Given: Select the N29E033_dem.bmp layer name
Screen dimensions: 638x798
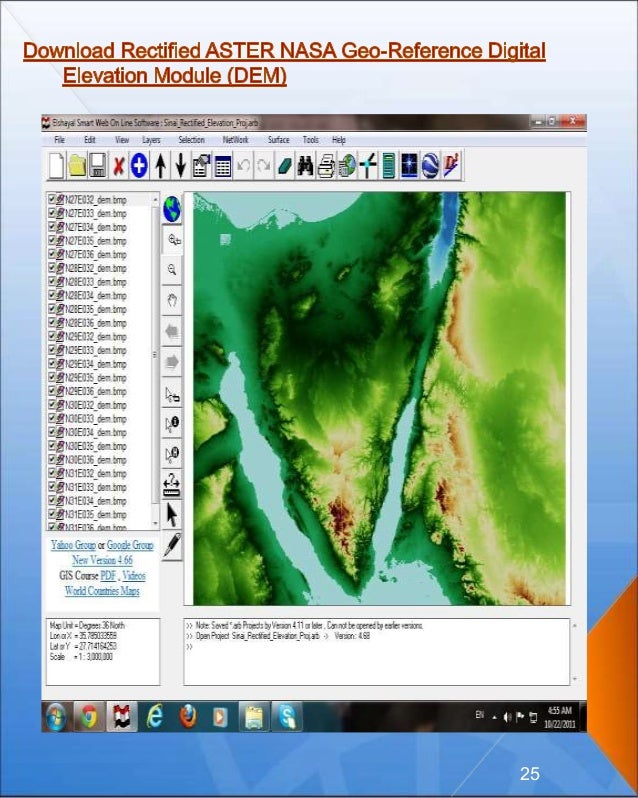Looking at the screenshot, I should coord(96,350).
